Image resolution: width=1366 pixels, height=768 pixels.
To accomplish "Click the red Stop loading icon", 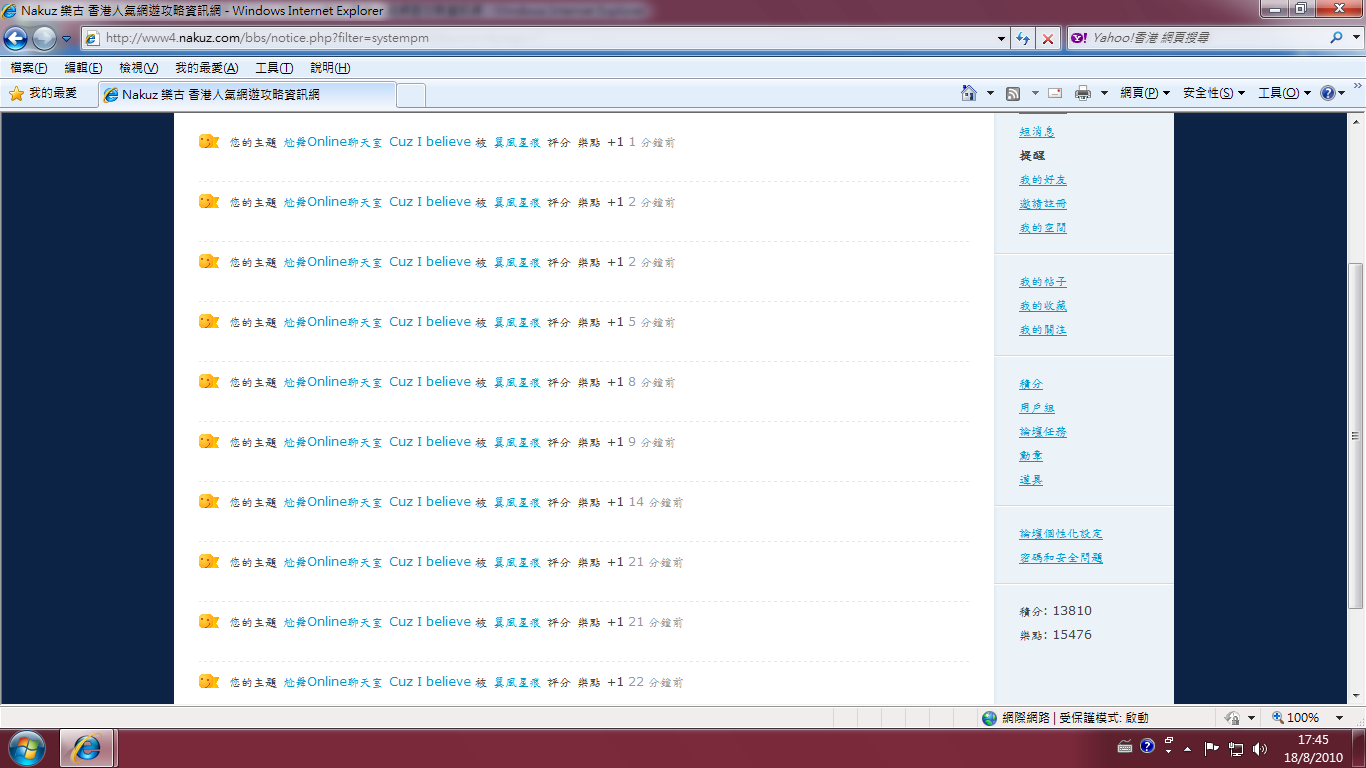I will [x=1047, y=39].
